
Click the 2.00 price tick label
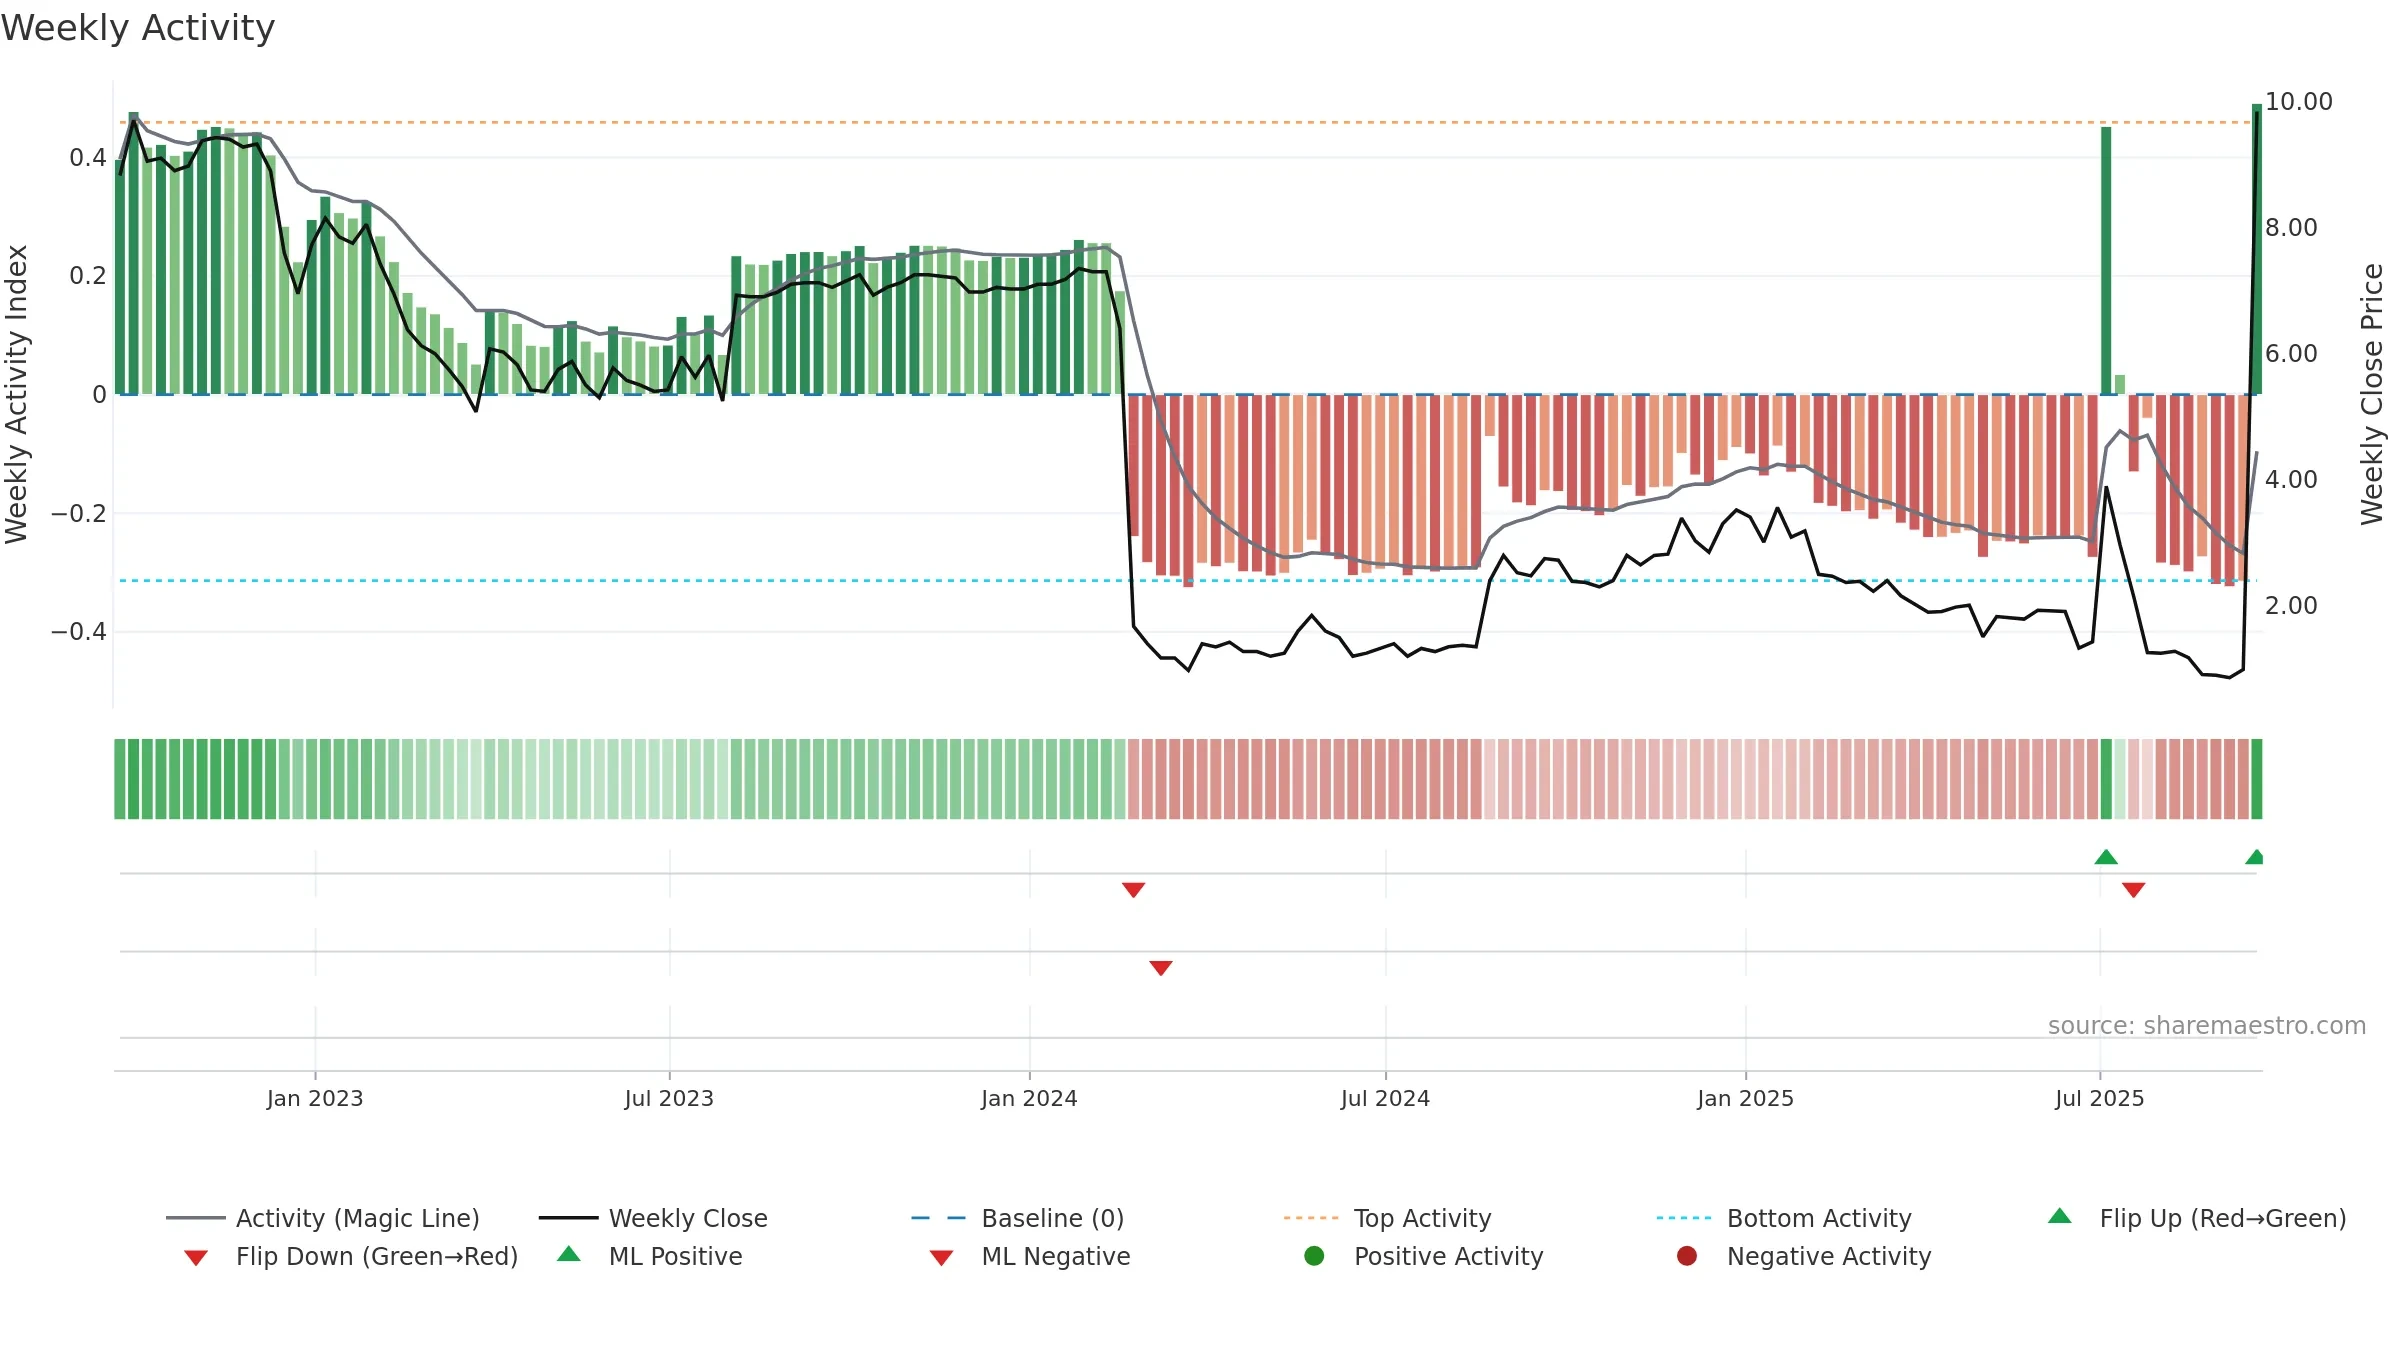click(x=2291, y=606)
